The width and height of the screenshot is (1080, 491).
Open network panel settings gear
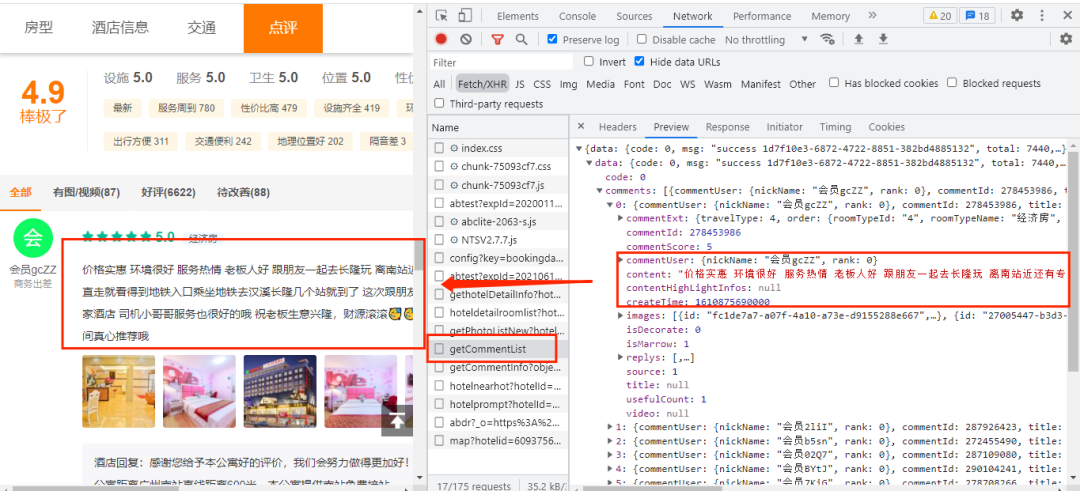click(1066, 39)
